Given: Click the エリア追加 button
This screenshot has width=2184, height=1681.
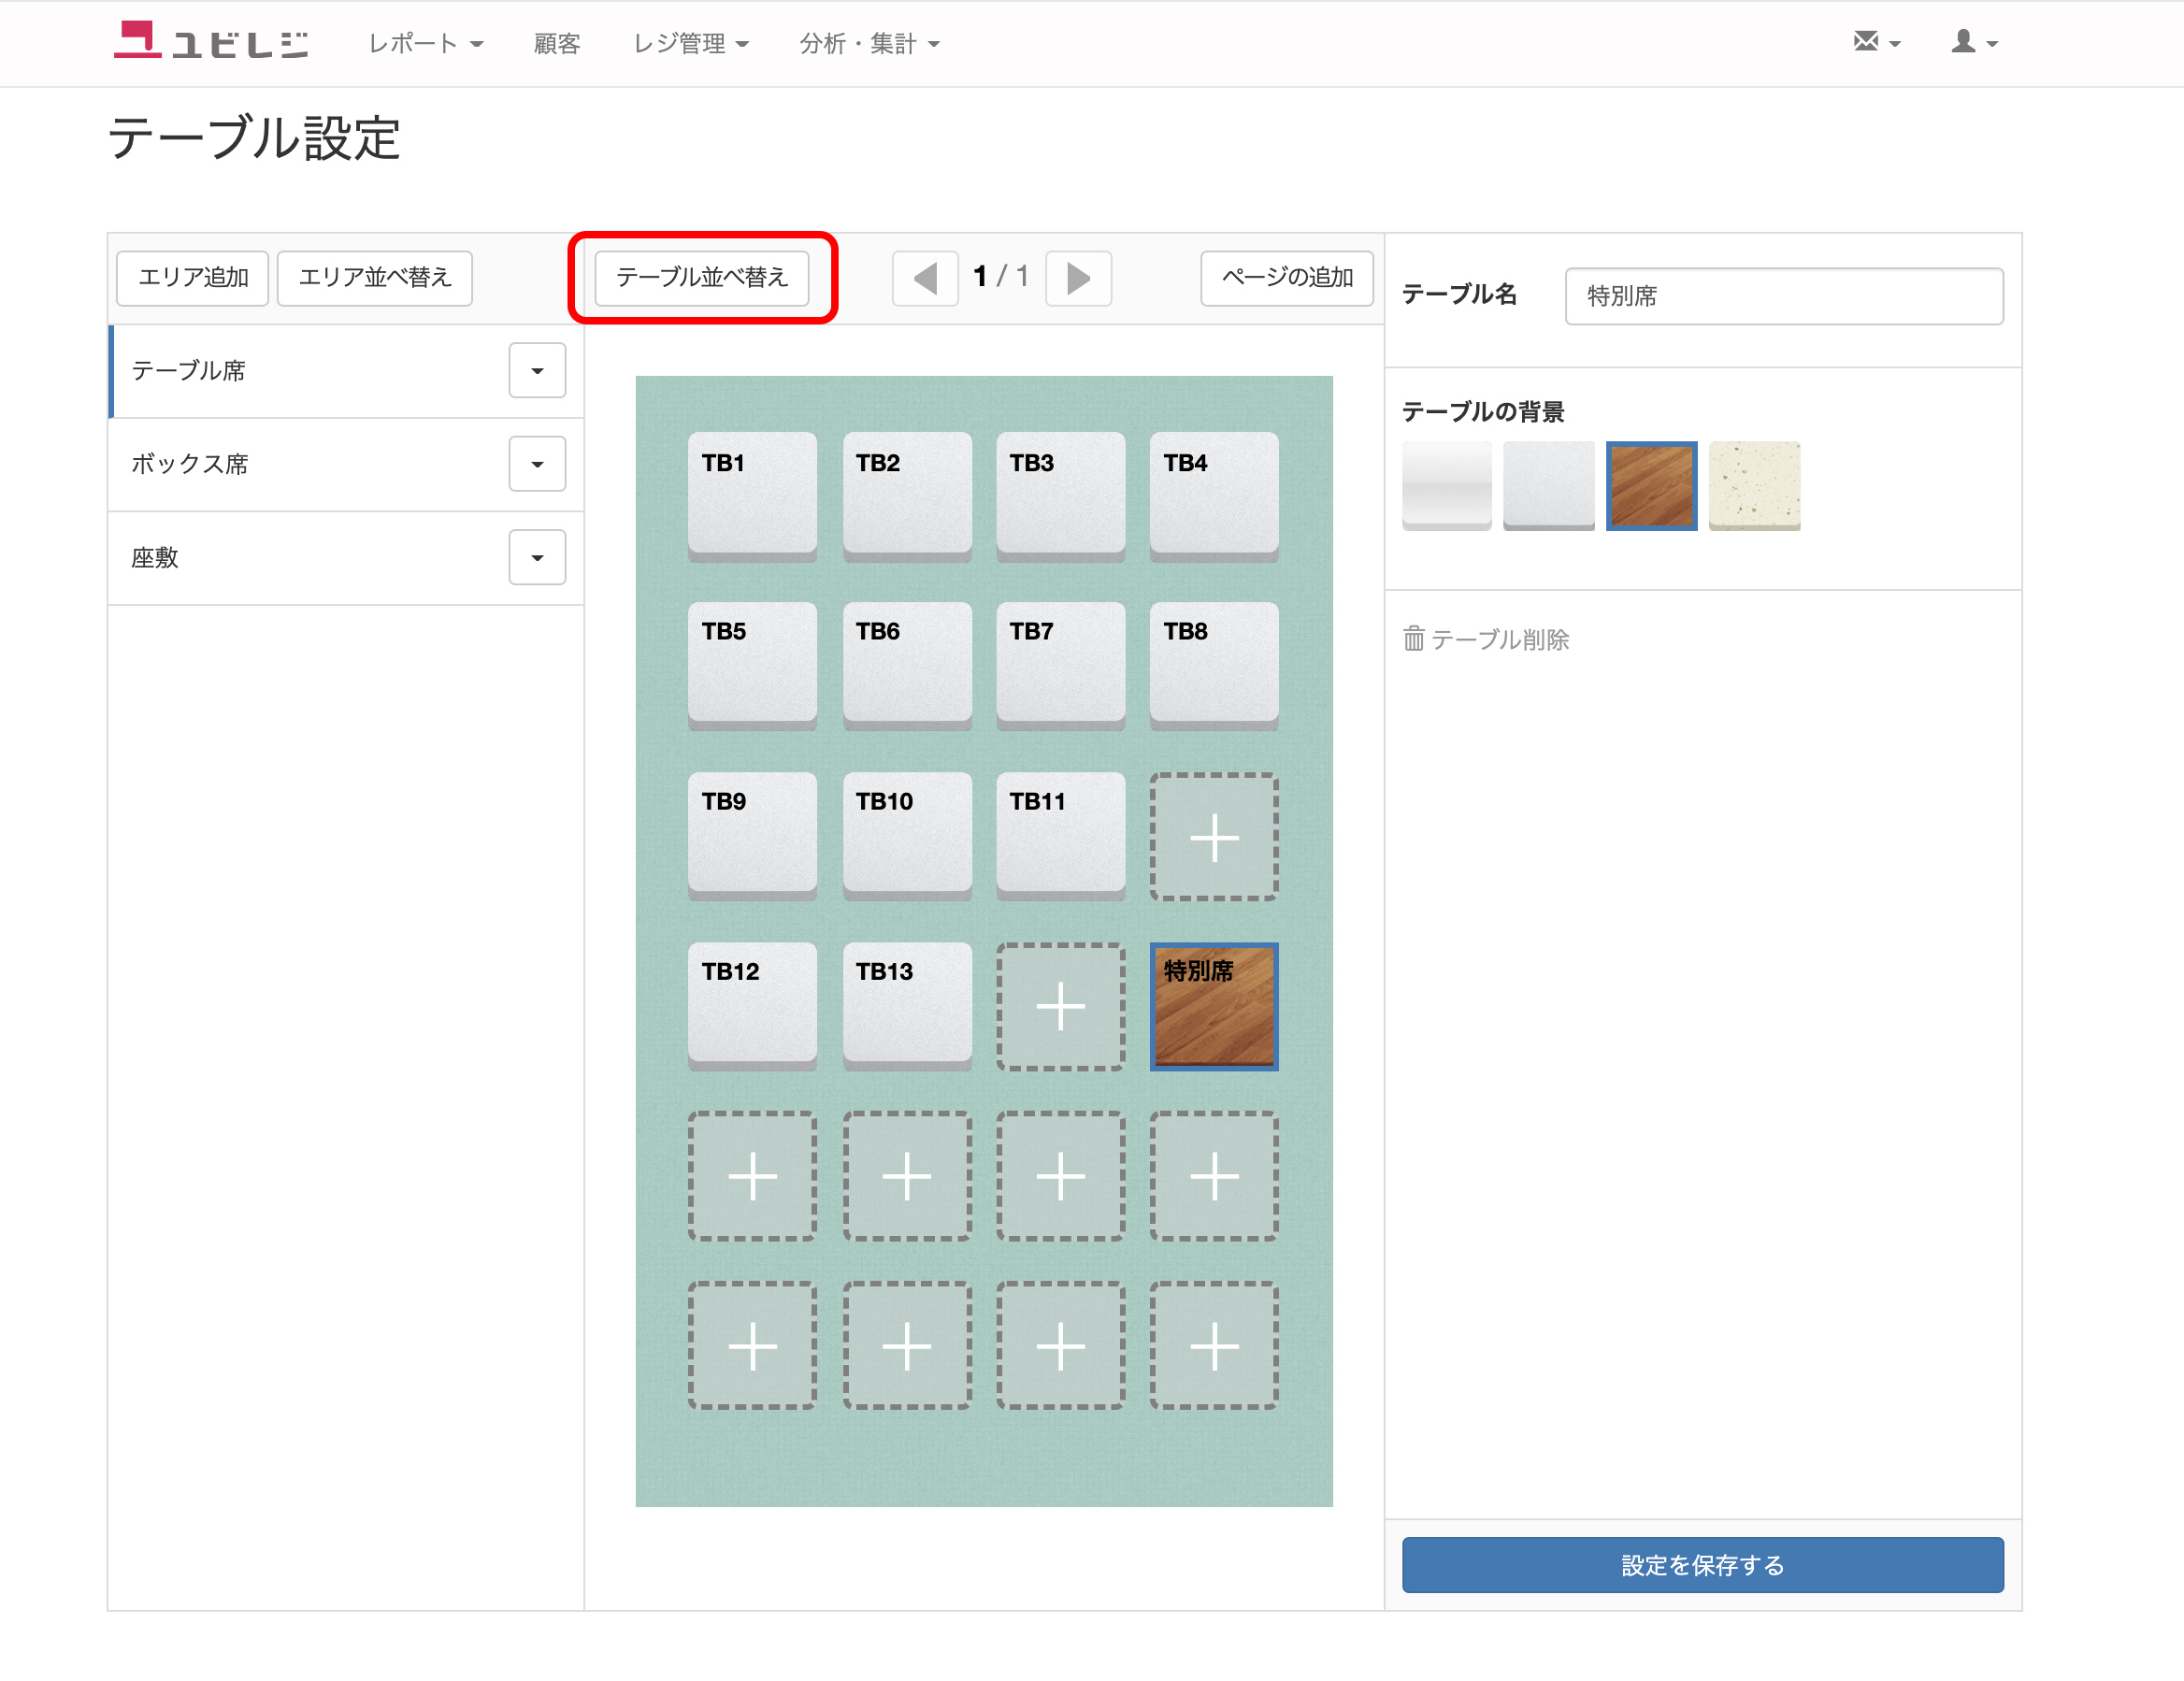Looking at the screenshot, I should pos(192,277).
